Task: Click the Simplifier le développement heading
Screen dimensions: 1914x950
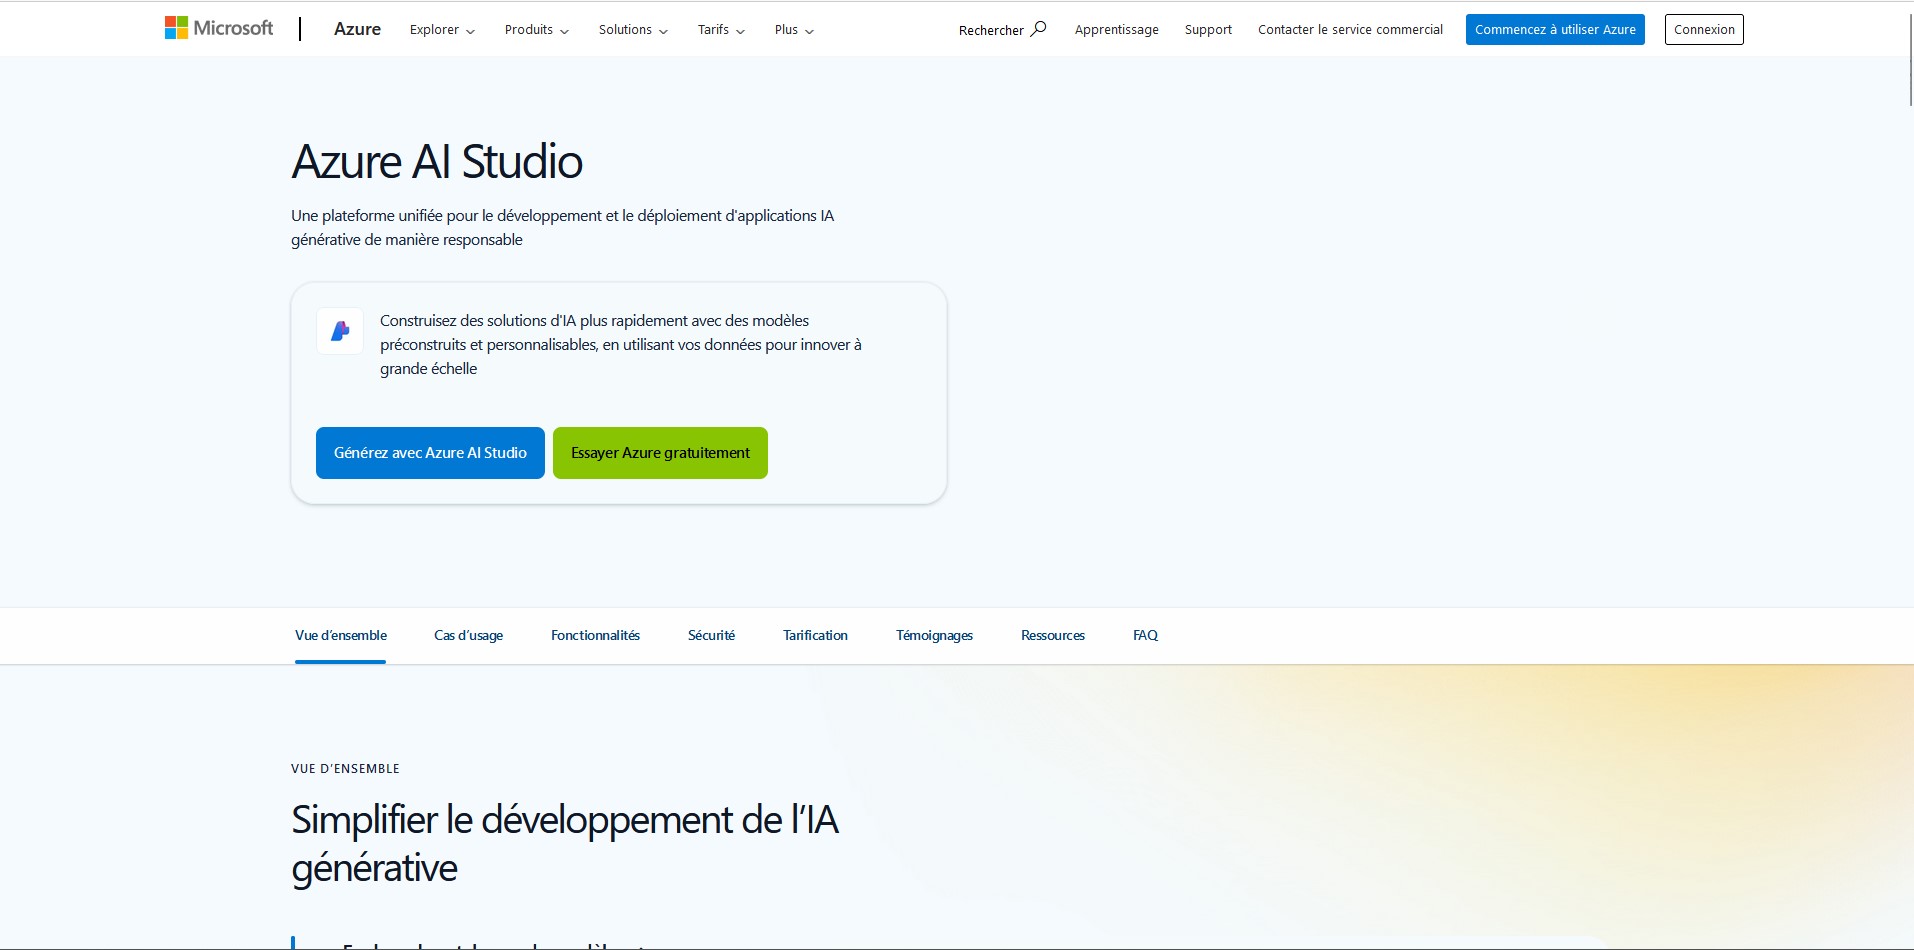Action: tap(565, 844)
